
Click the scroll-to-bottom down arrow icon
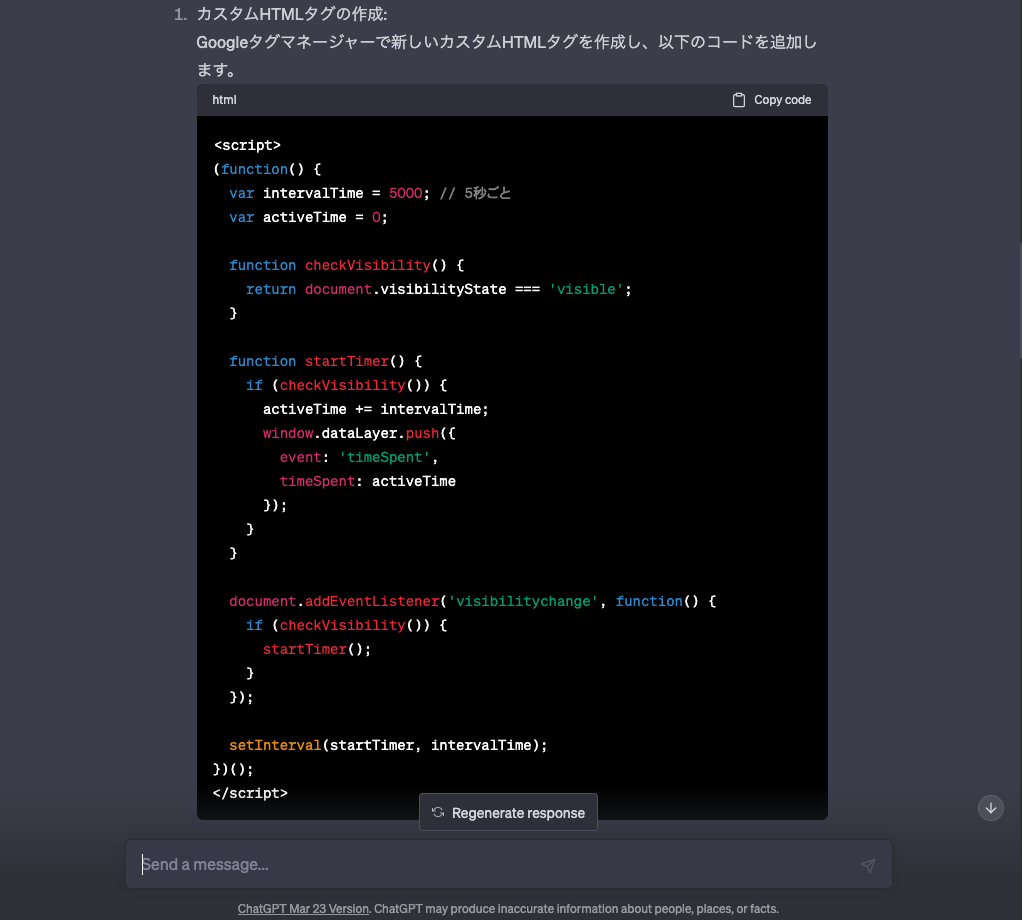point(991,808)
